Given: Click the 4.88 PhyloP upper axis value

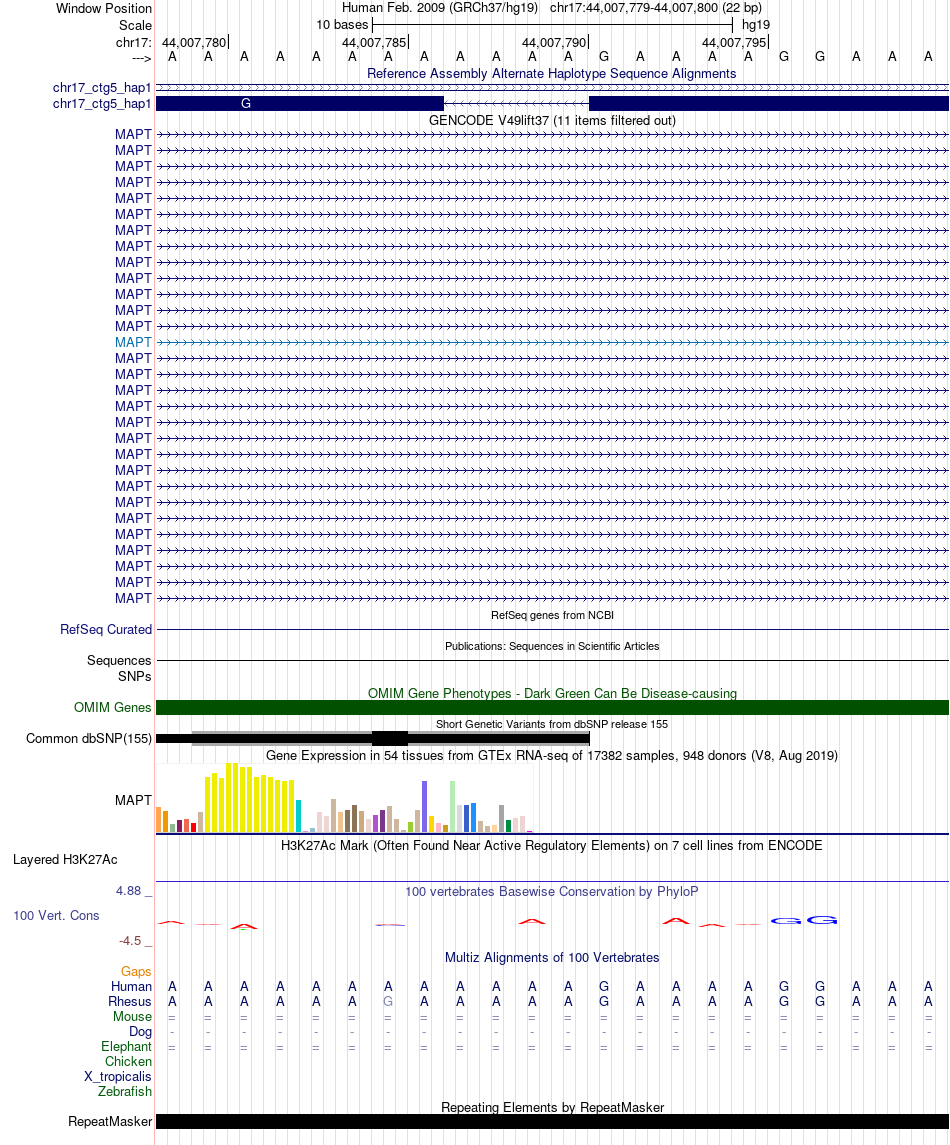Looking at the screenshot, I should point(129,891).
